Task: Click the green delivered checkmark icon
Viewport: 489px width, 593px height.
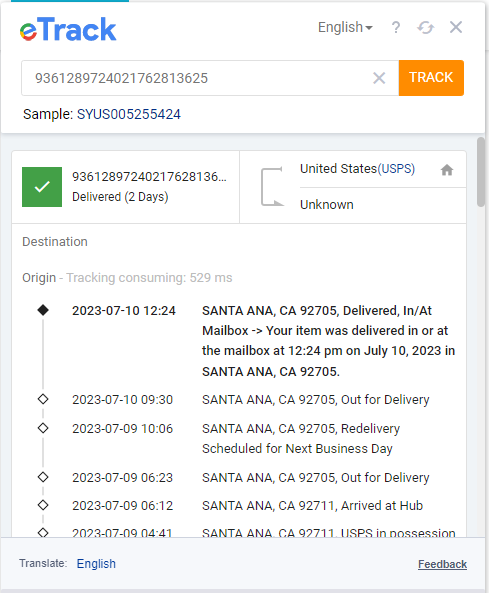Action: click(42, 187)
